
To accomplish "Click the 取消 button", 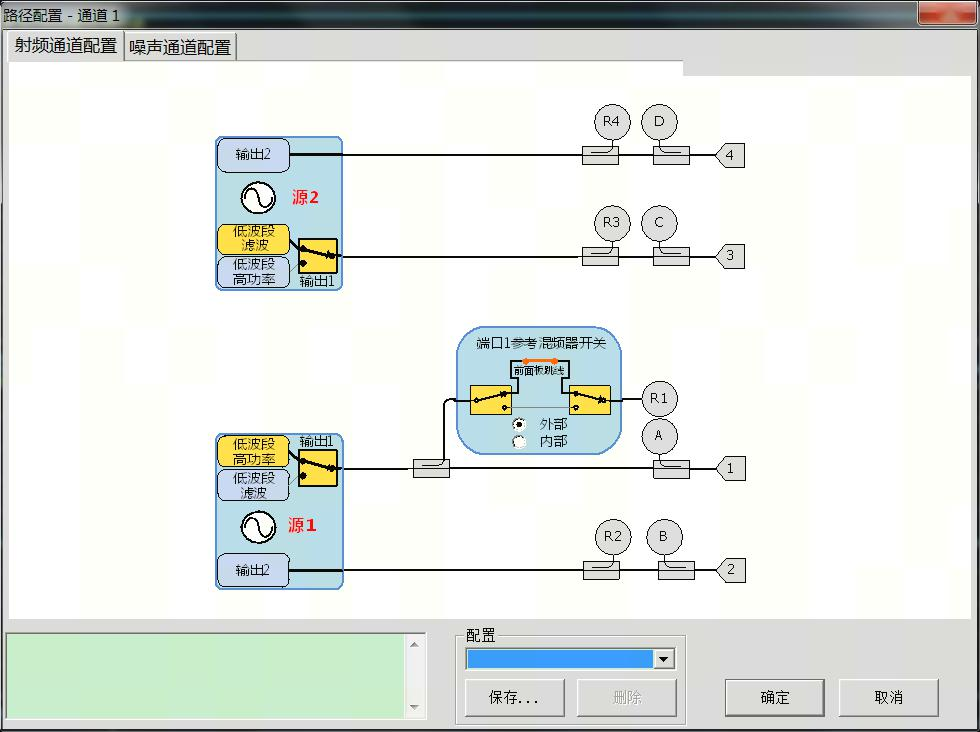I will [x=888, y=698].
